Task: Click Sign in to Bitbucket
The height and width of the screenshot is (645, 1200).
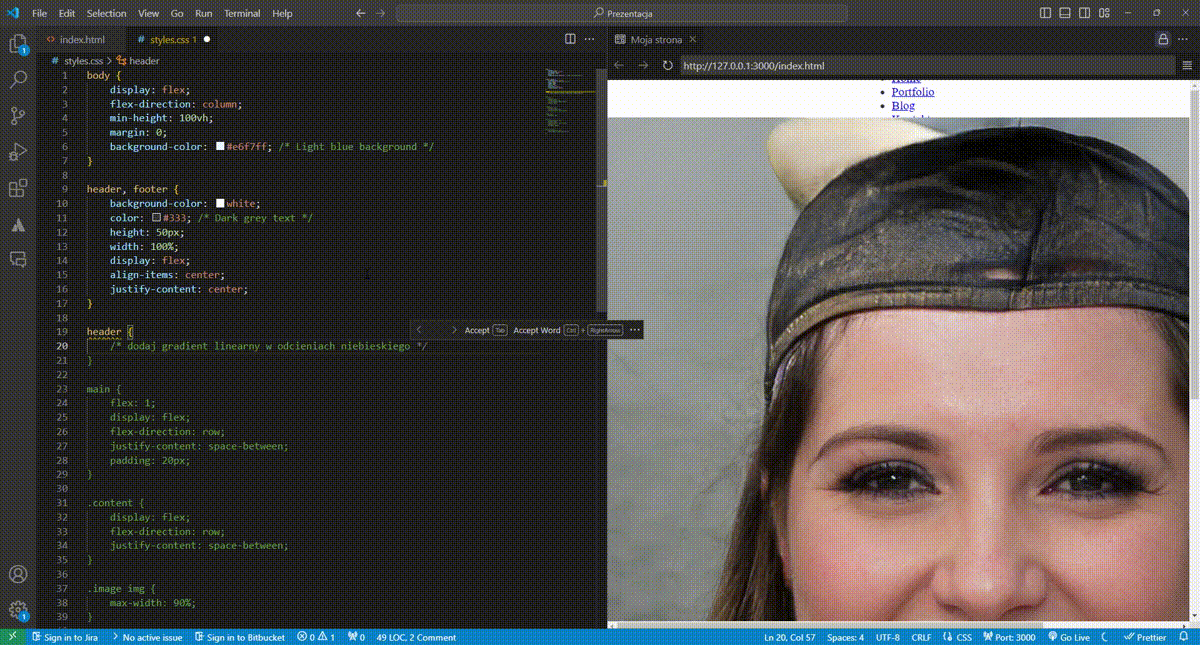Action: (240, 637)
